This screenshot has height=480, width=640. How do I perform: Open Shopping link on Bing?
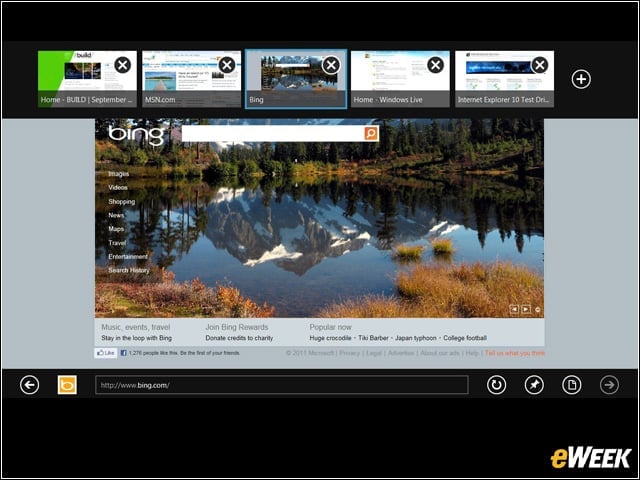(122, 202)
